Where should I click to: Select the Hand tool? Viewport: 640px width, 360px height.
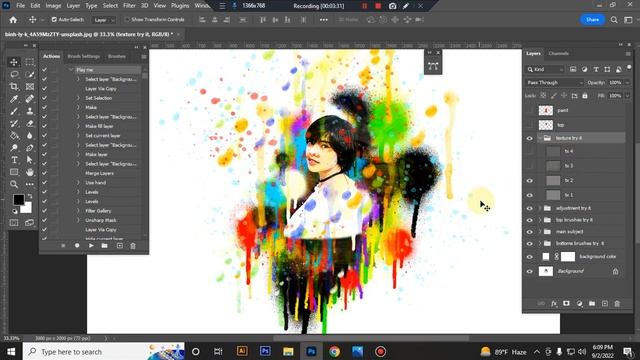29,172
